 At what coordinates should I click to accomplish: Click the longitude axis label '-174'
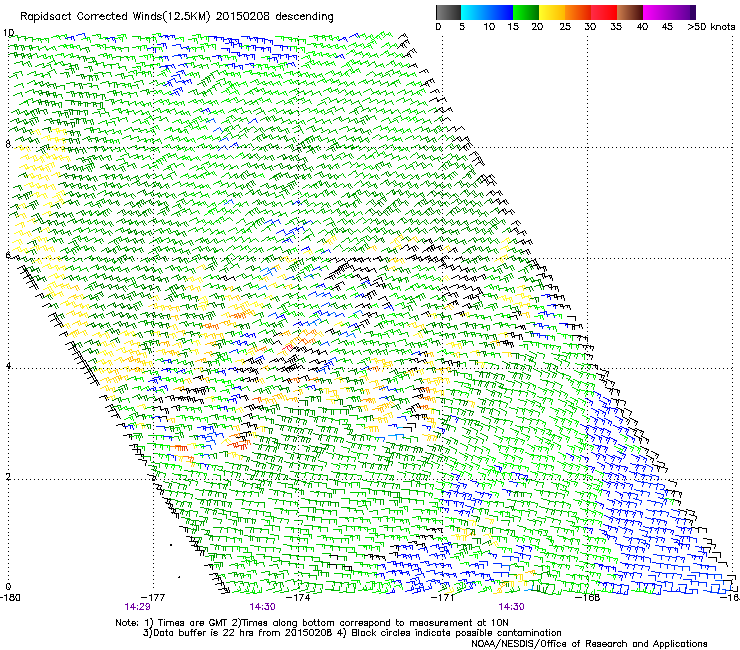[x=298, y=598]
